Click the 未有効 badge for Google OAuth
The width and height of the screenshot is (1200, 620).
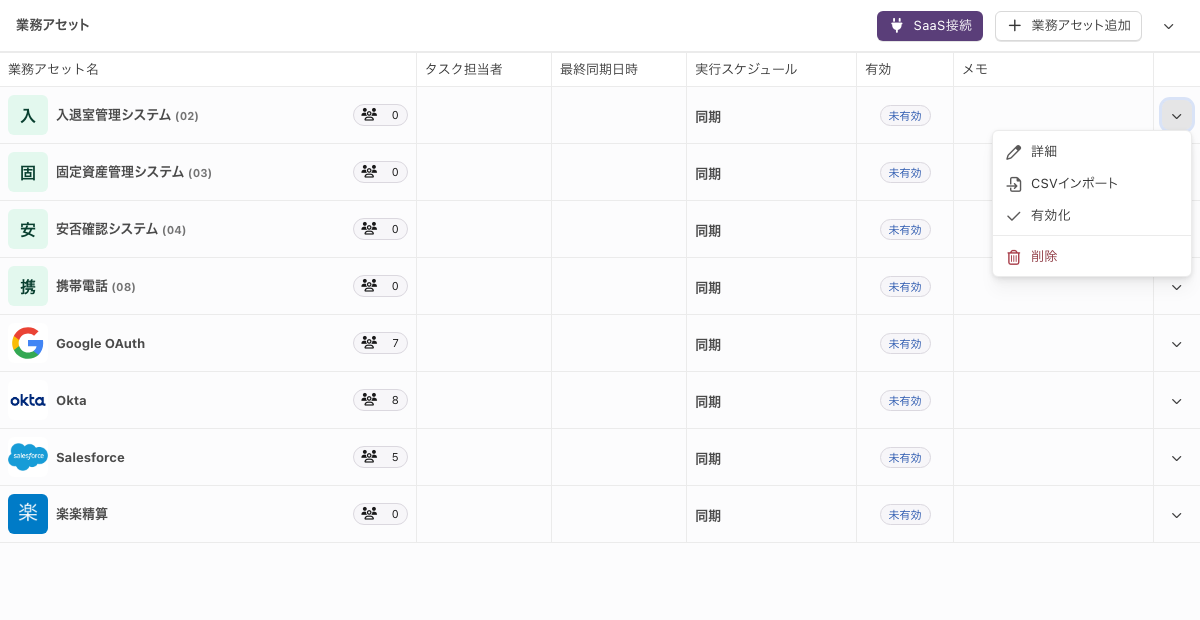pyautogui.click(x=905, y=344)
